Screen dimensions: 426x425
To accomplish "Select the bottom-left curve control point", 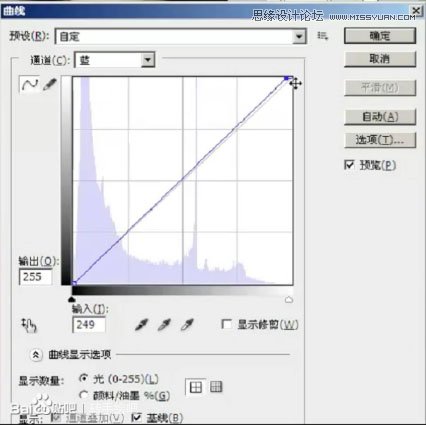I will click(74, 283).
